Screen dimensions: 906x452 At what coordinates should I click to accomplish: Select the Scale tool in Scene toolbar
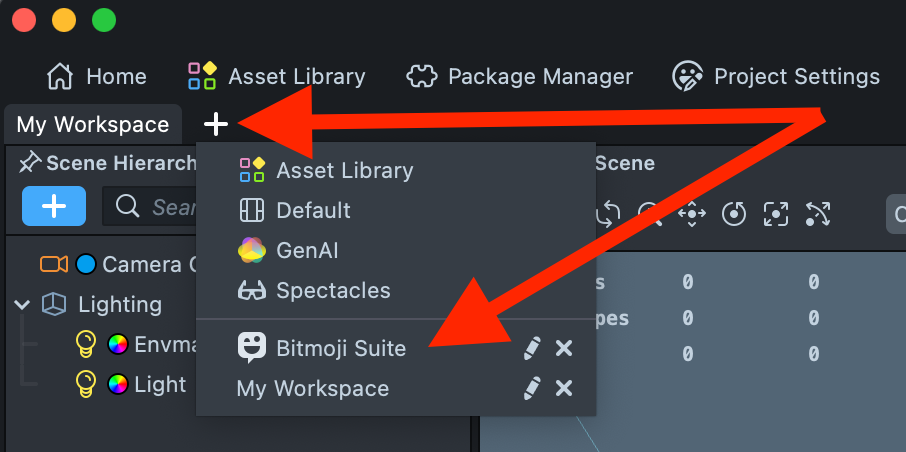pos(775,213)
